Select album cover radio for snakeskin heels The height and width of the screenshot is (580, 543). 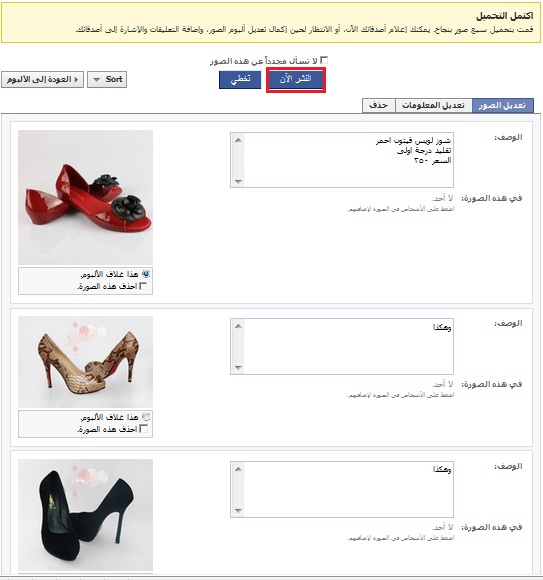tap(146, 417)
